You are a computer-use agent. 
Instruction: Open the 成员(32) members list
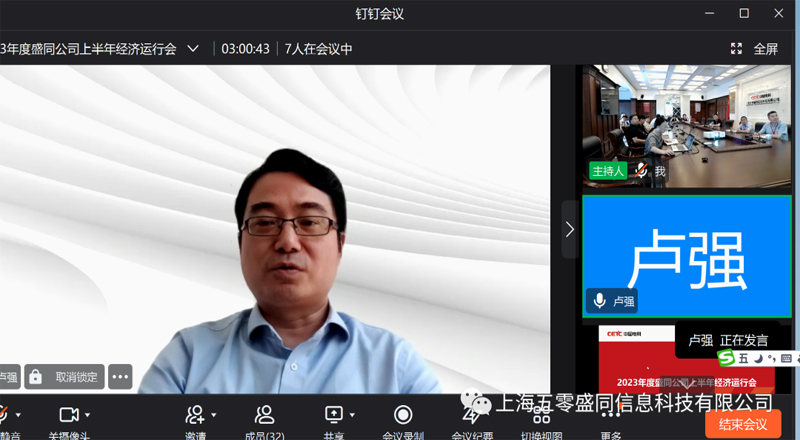click(264, 414)
